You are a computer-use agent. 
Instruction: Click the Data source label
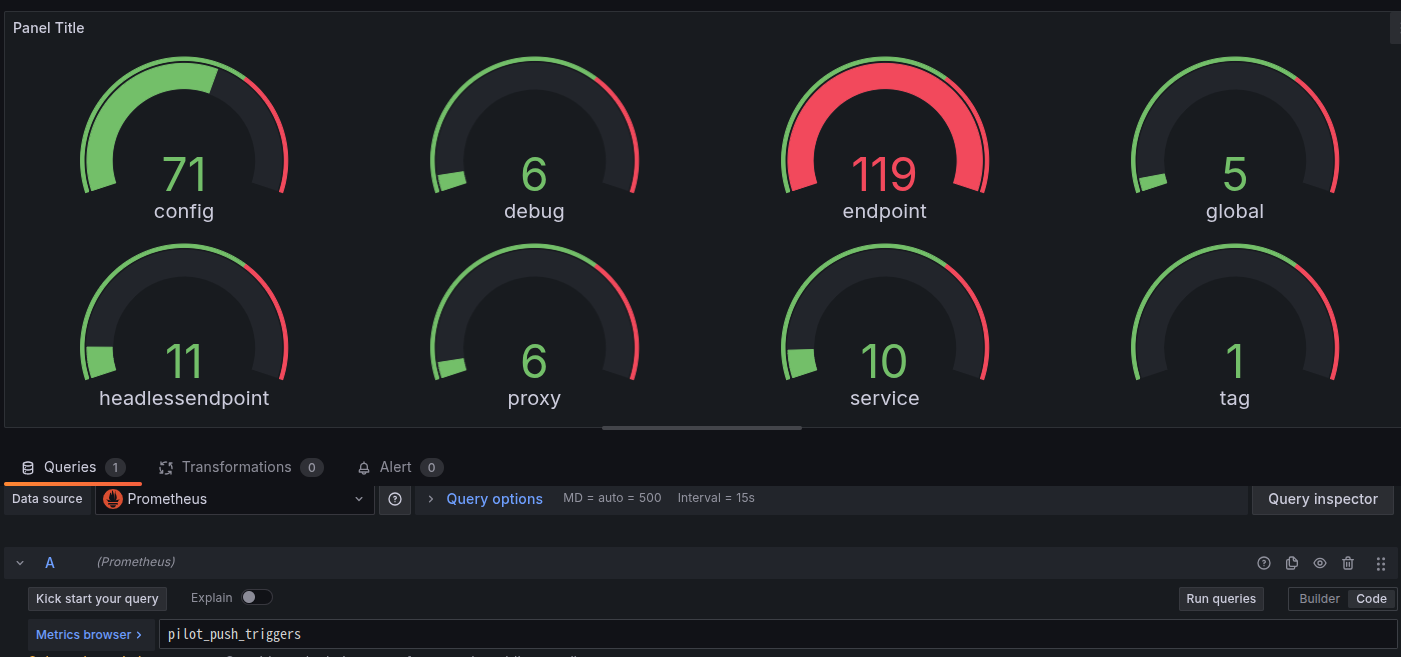(x=47, y=499)
